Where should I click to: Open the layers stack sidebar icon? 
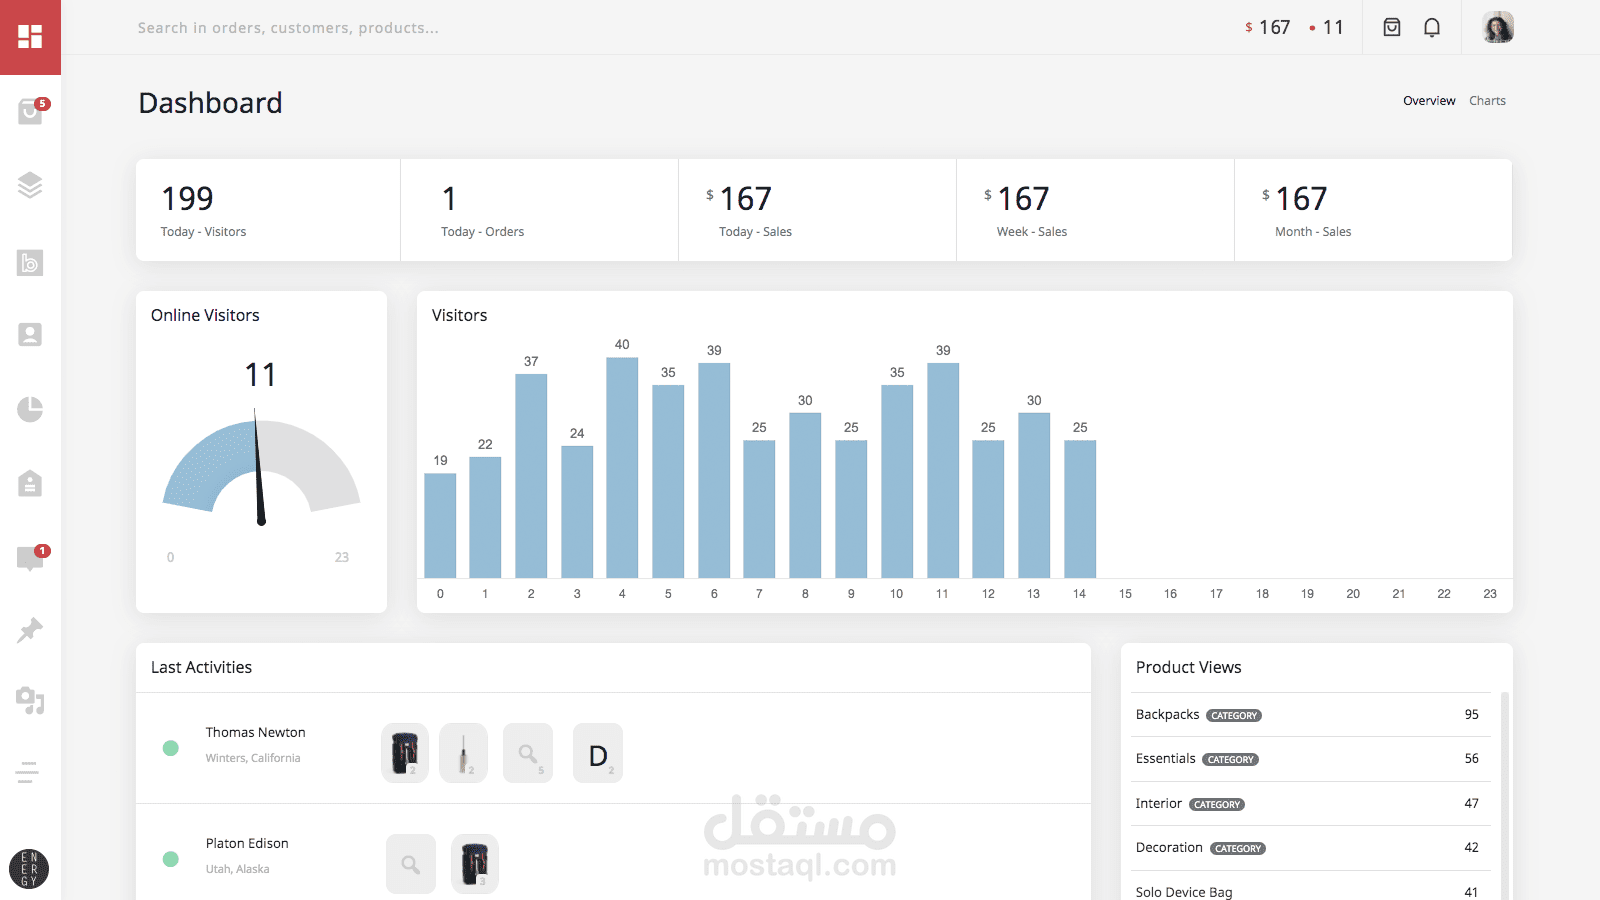tap(30, 185)
